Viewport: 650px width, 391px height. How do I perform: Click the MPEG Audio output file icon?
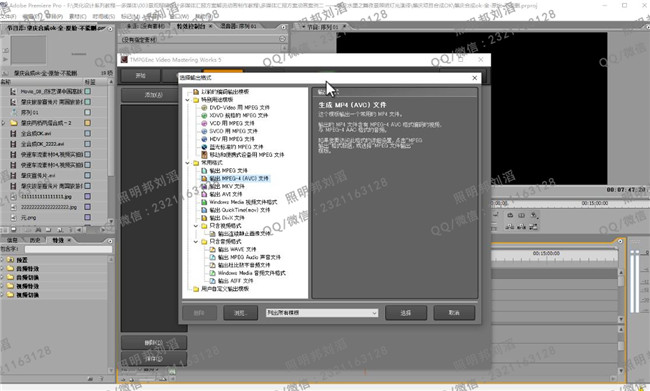coord(212,257)
